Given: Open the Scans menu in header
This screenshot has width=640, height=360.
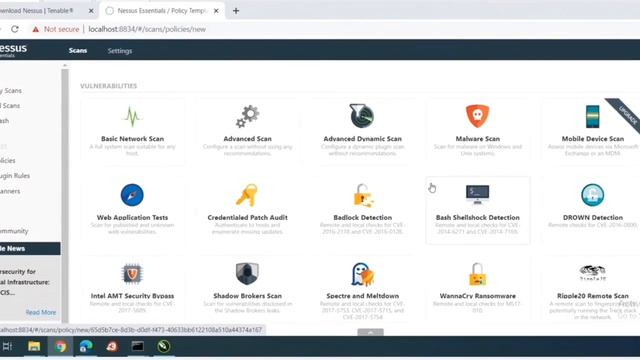Looking at the screenshot, I should 78,51.
